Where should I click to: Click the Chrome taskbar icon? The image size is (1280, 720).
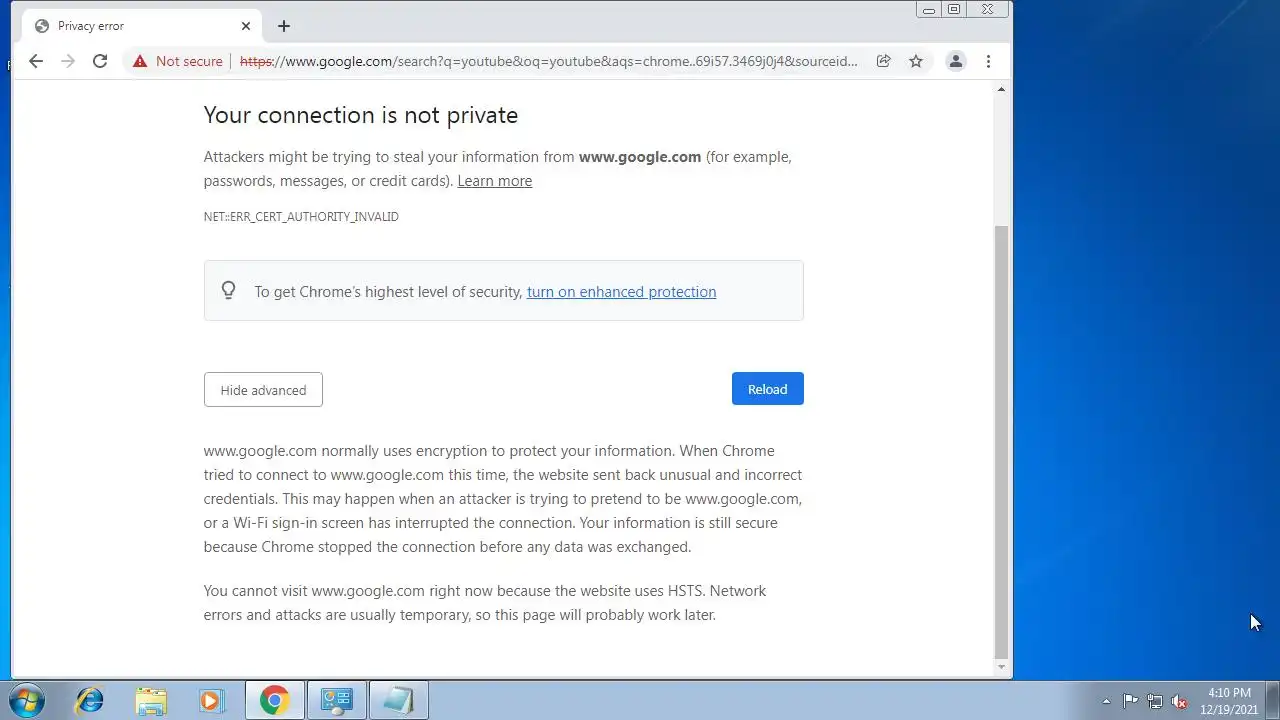[x=275, y=700]
